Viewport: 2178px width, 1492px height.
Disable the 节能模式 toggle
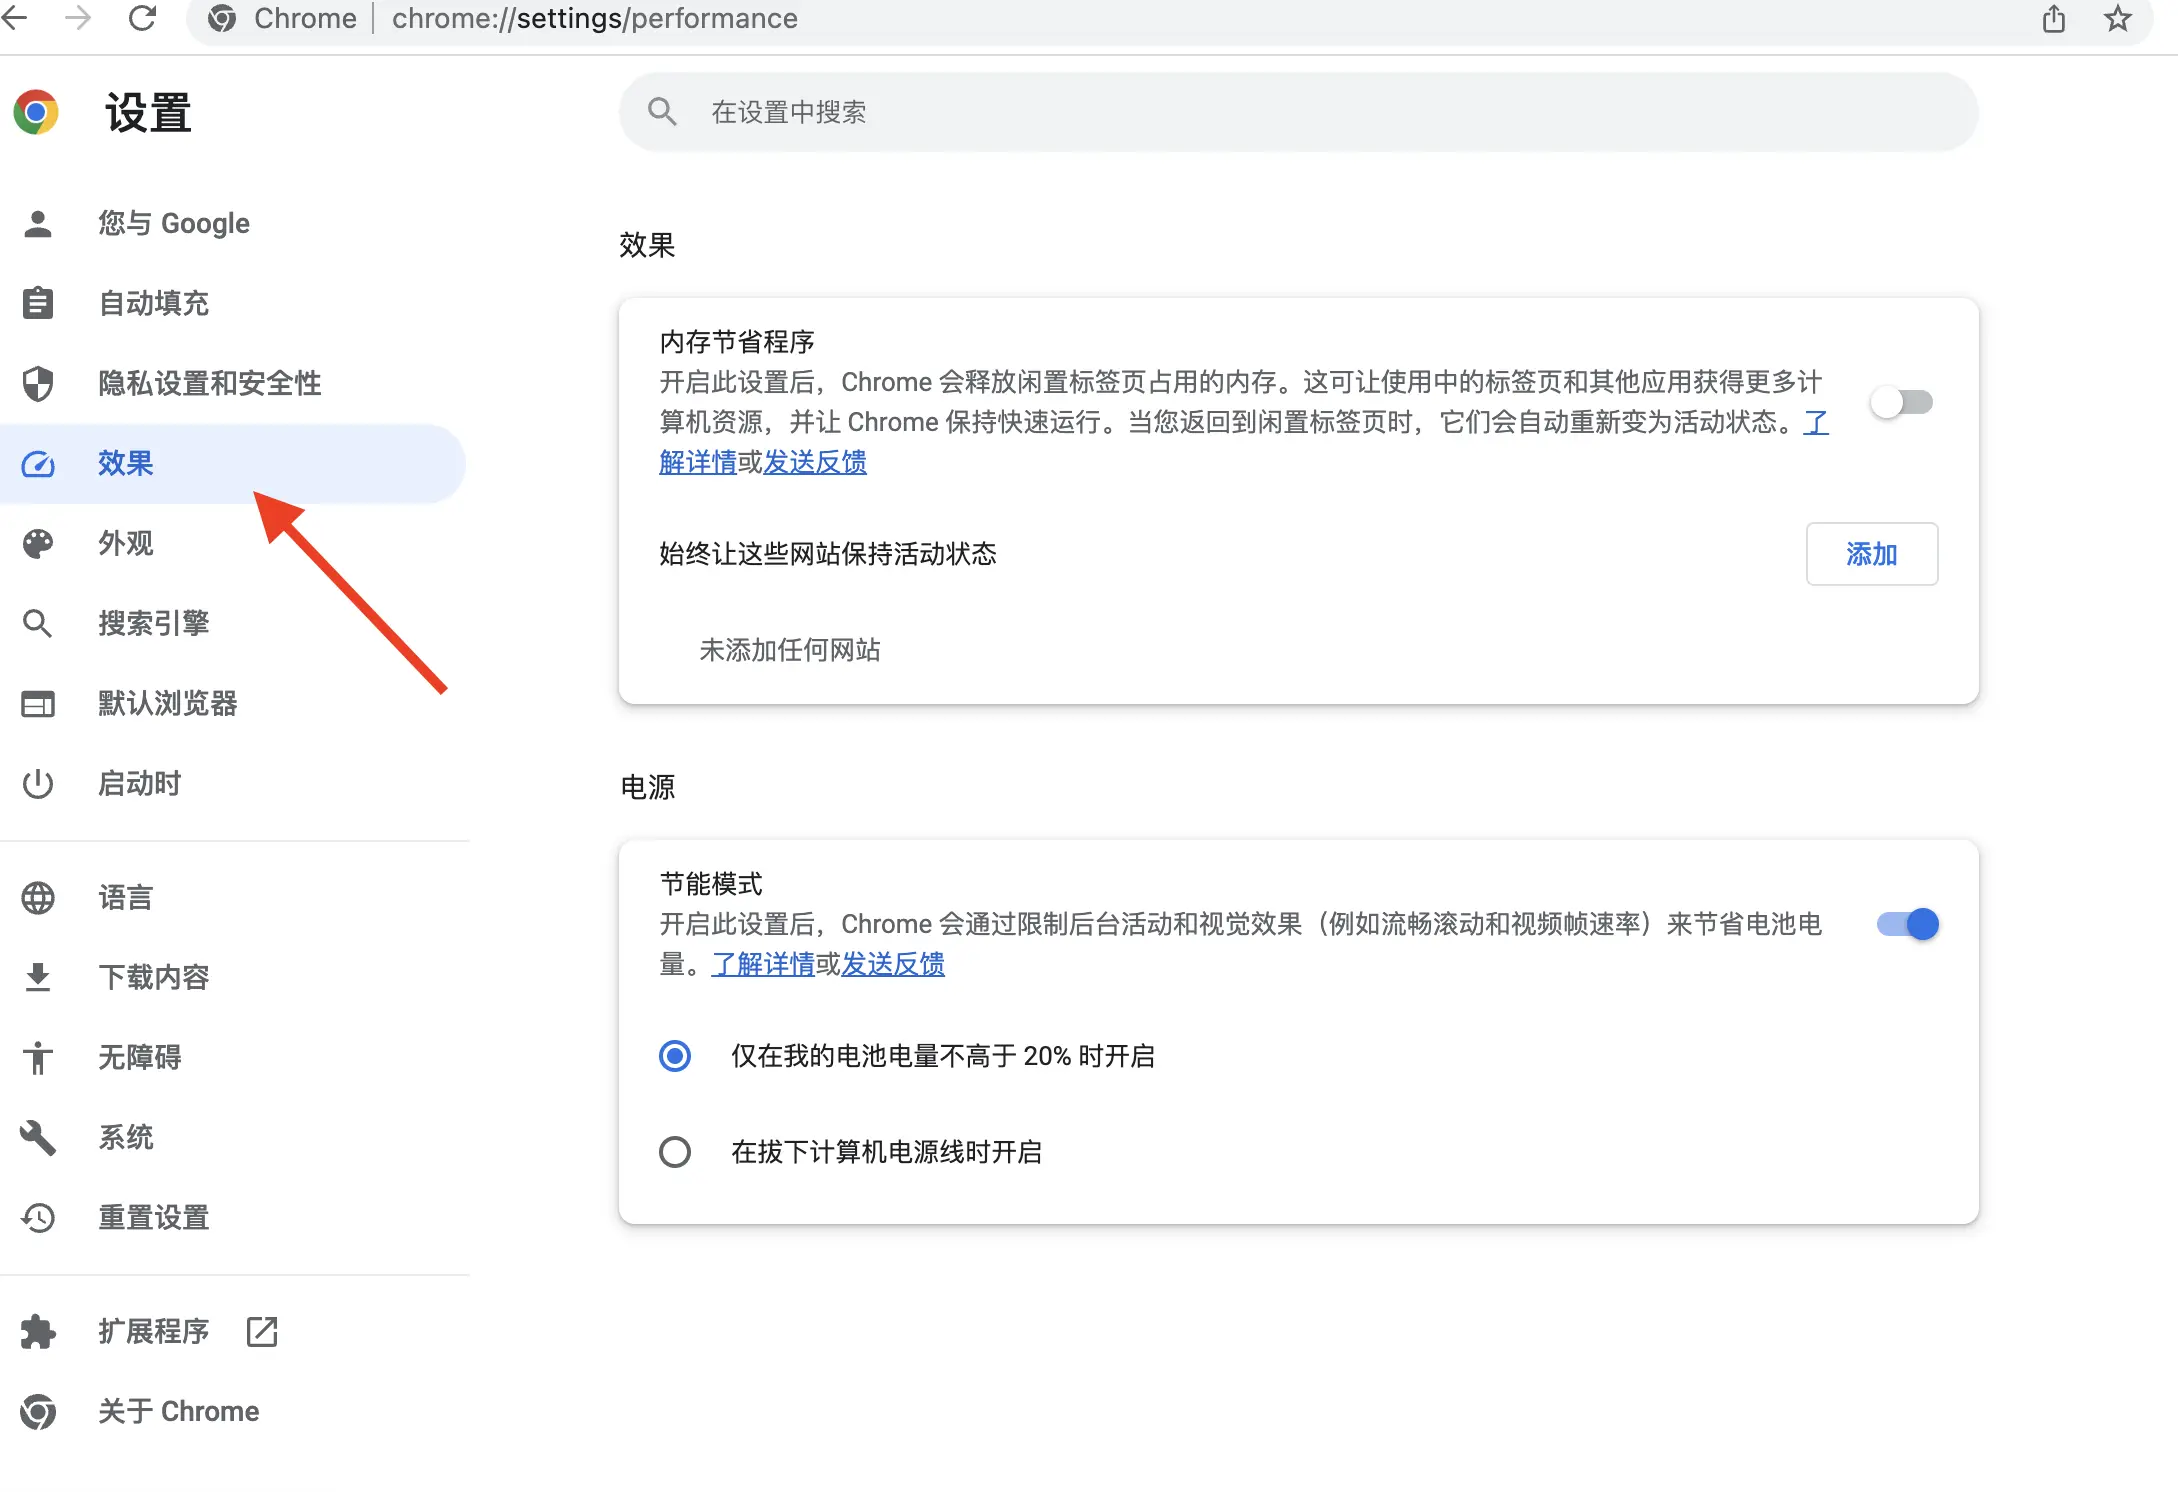tap(1907, 924)
